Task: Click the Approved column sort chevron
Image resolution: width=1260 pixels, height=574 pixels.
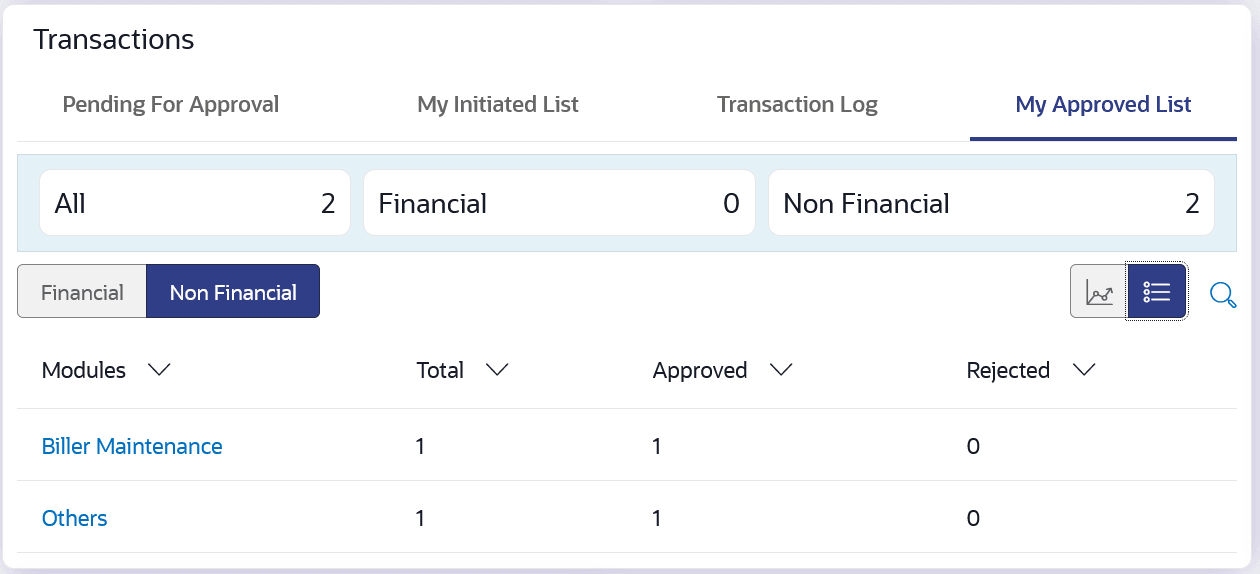Action: click(x=781, y=370)
